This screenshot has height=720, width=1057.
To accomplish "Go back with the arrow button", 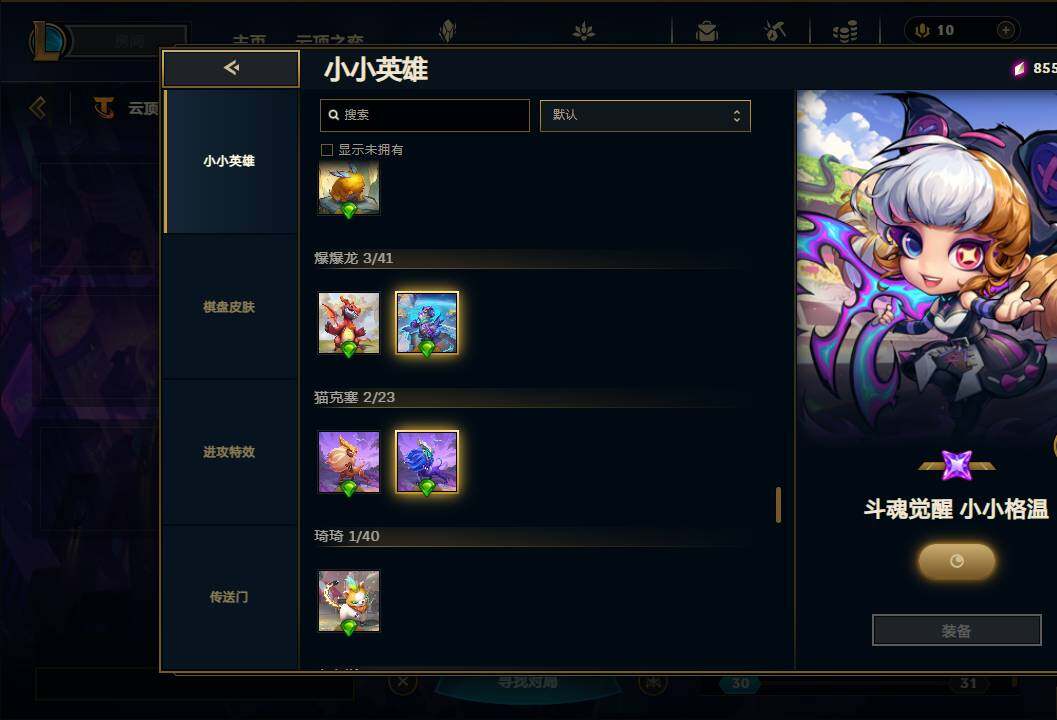I will tap(231, 68).
